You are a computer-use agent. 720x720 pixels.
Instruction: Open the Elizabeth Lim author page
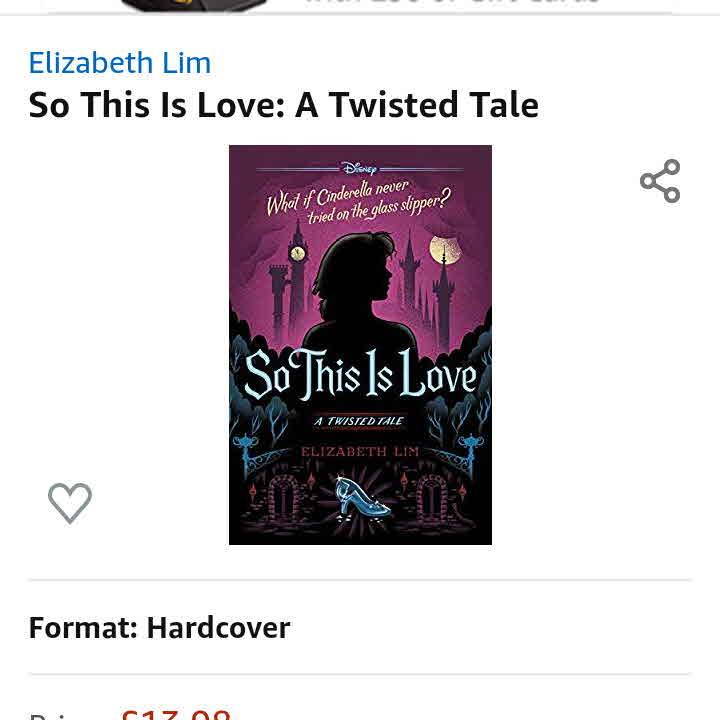pyautogui.click(x=120, y=62)
